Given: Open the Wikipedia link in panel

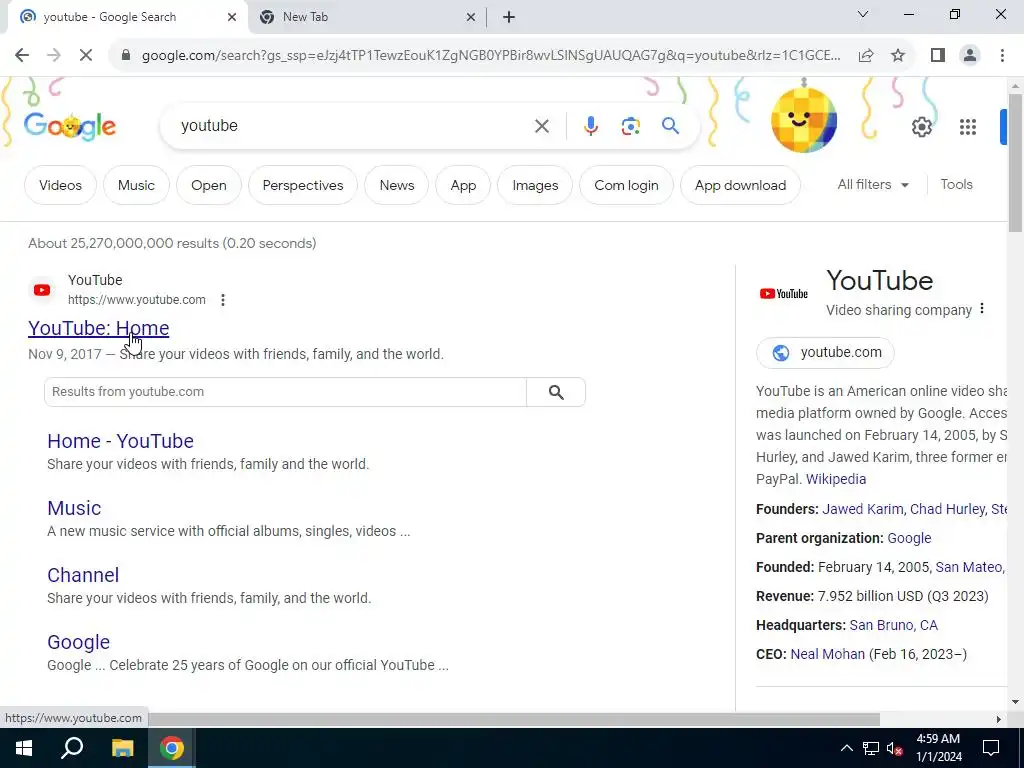Looking at the screenshot, I should [835, 479].
